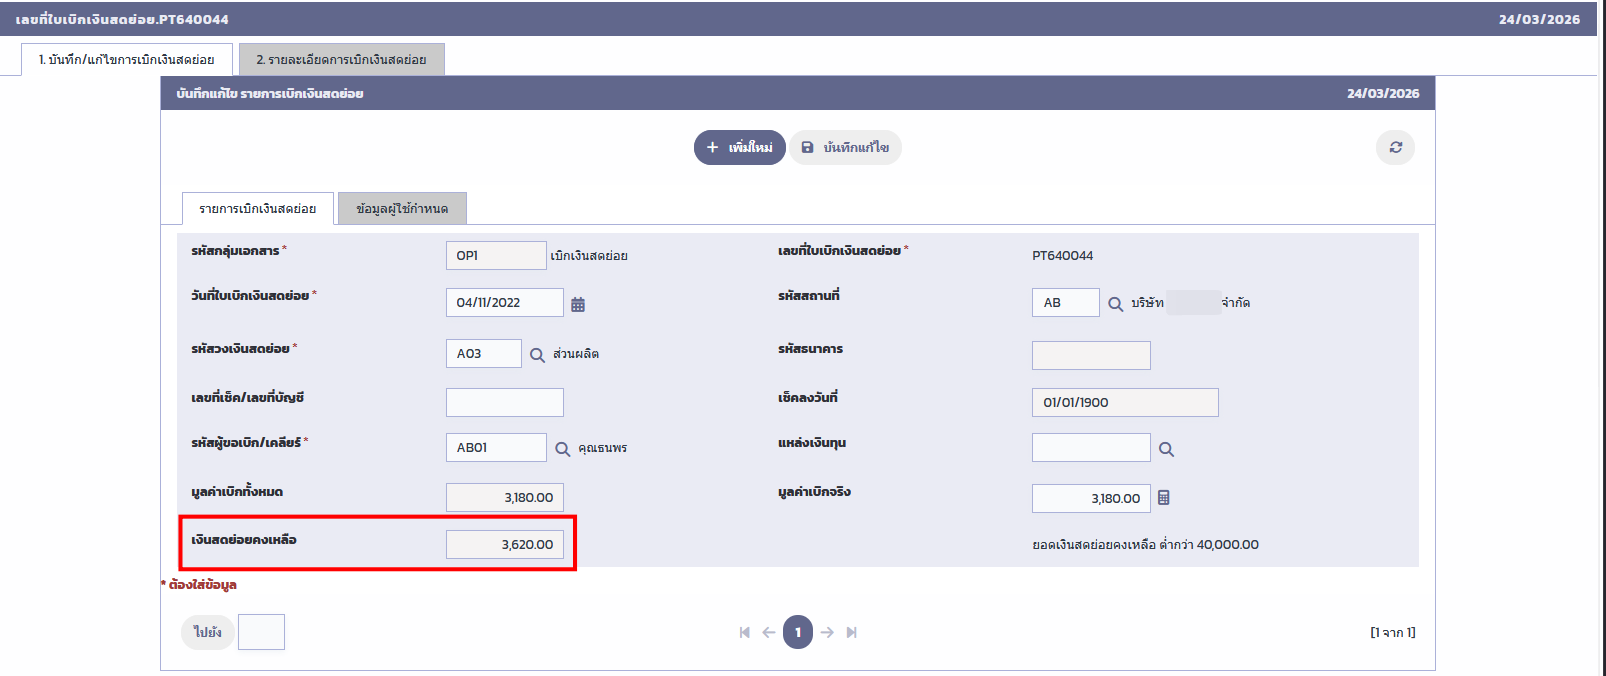Click the bank code input field
Screen dimensions: 1606x676
[x=1090, y=355]
